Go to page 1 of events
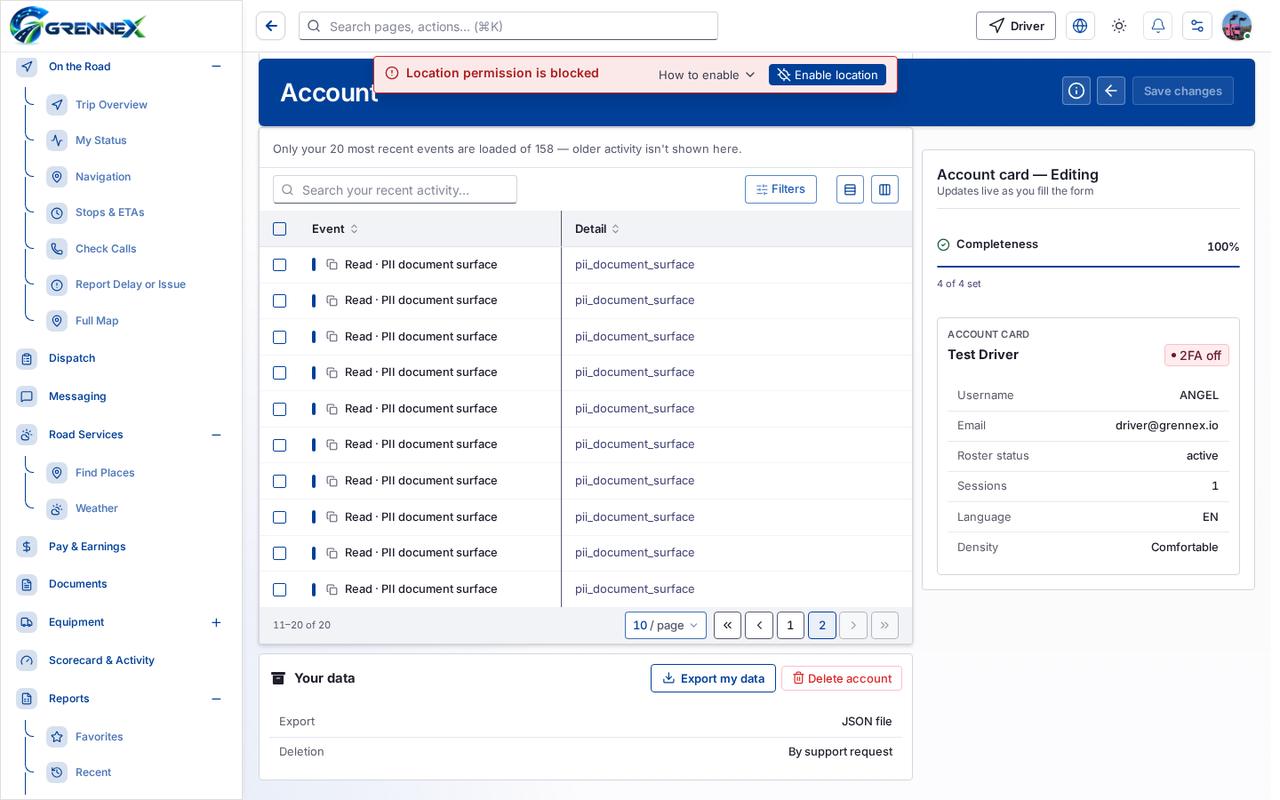1280x800 pixels. click(790, 625)
